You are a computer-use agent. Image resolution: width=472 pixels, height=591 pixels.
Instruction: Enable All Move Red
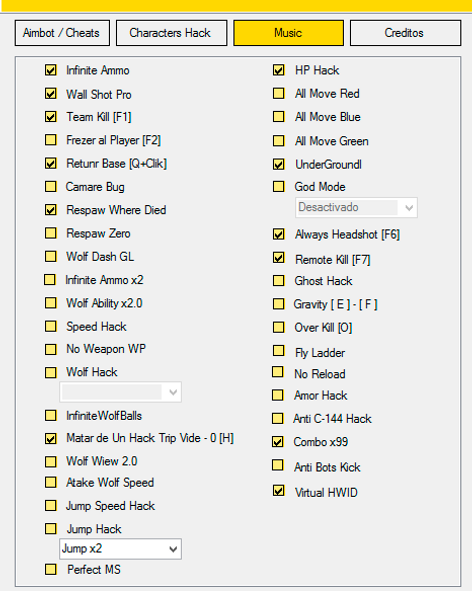tap(279, 93)
